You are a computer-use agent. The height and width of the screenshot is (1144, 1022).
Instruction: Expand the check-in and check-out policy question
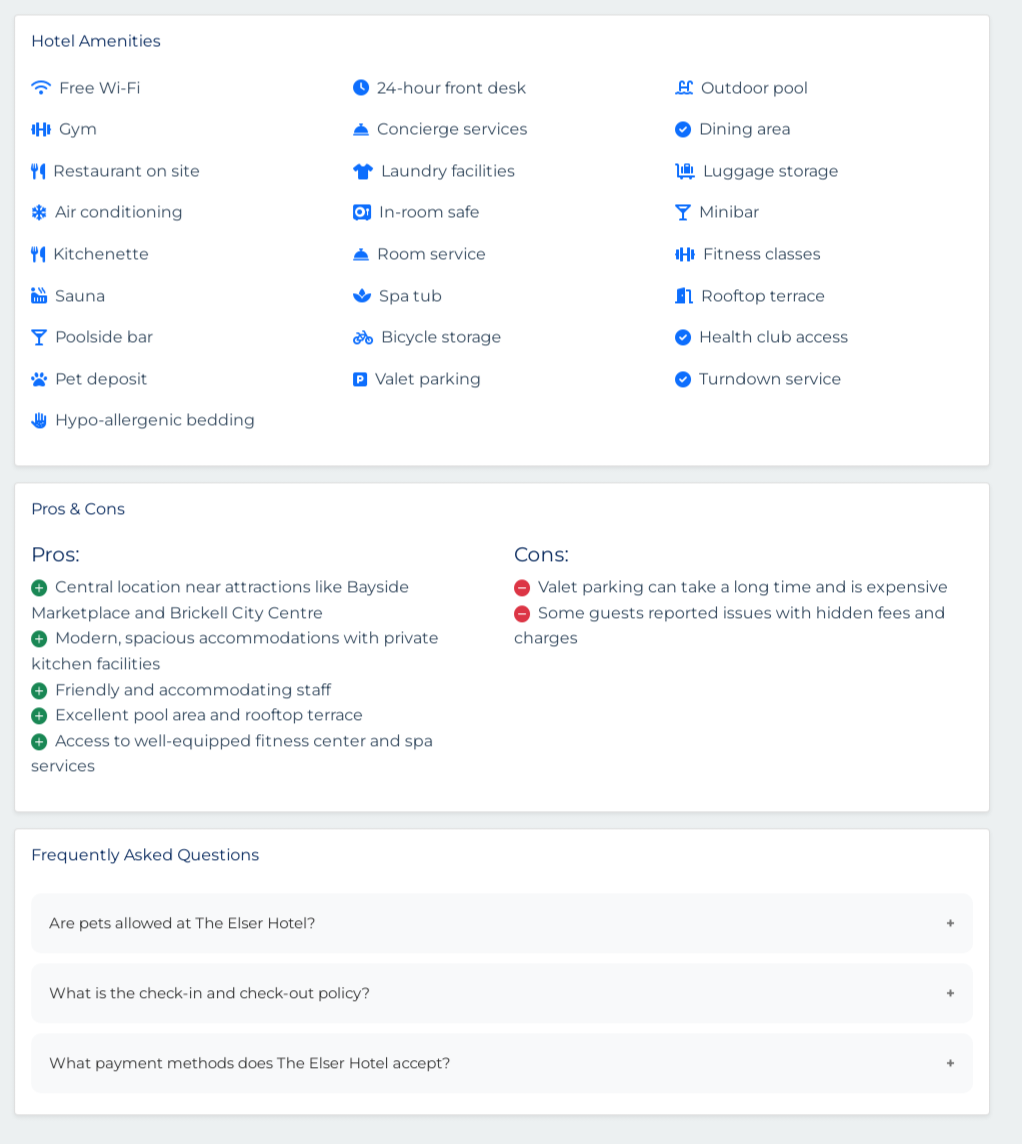(x=502, y=994)
